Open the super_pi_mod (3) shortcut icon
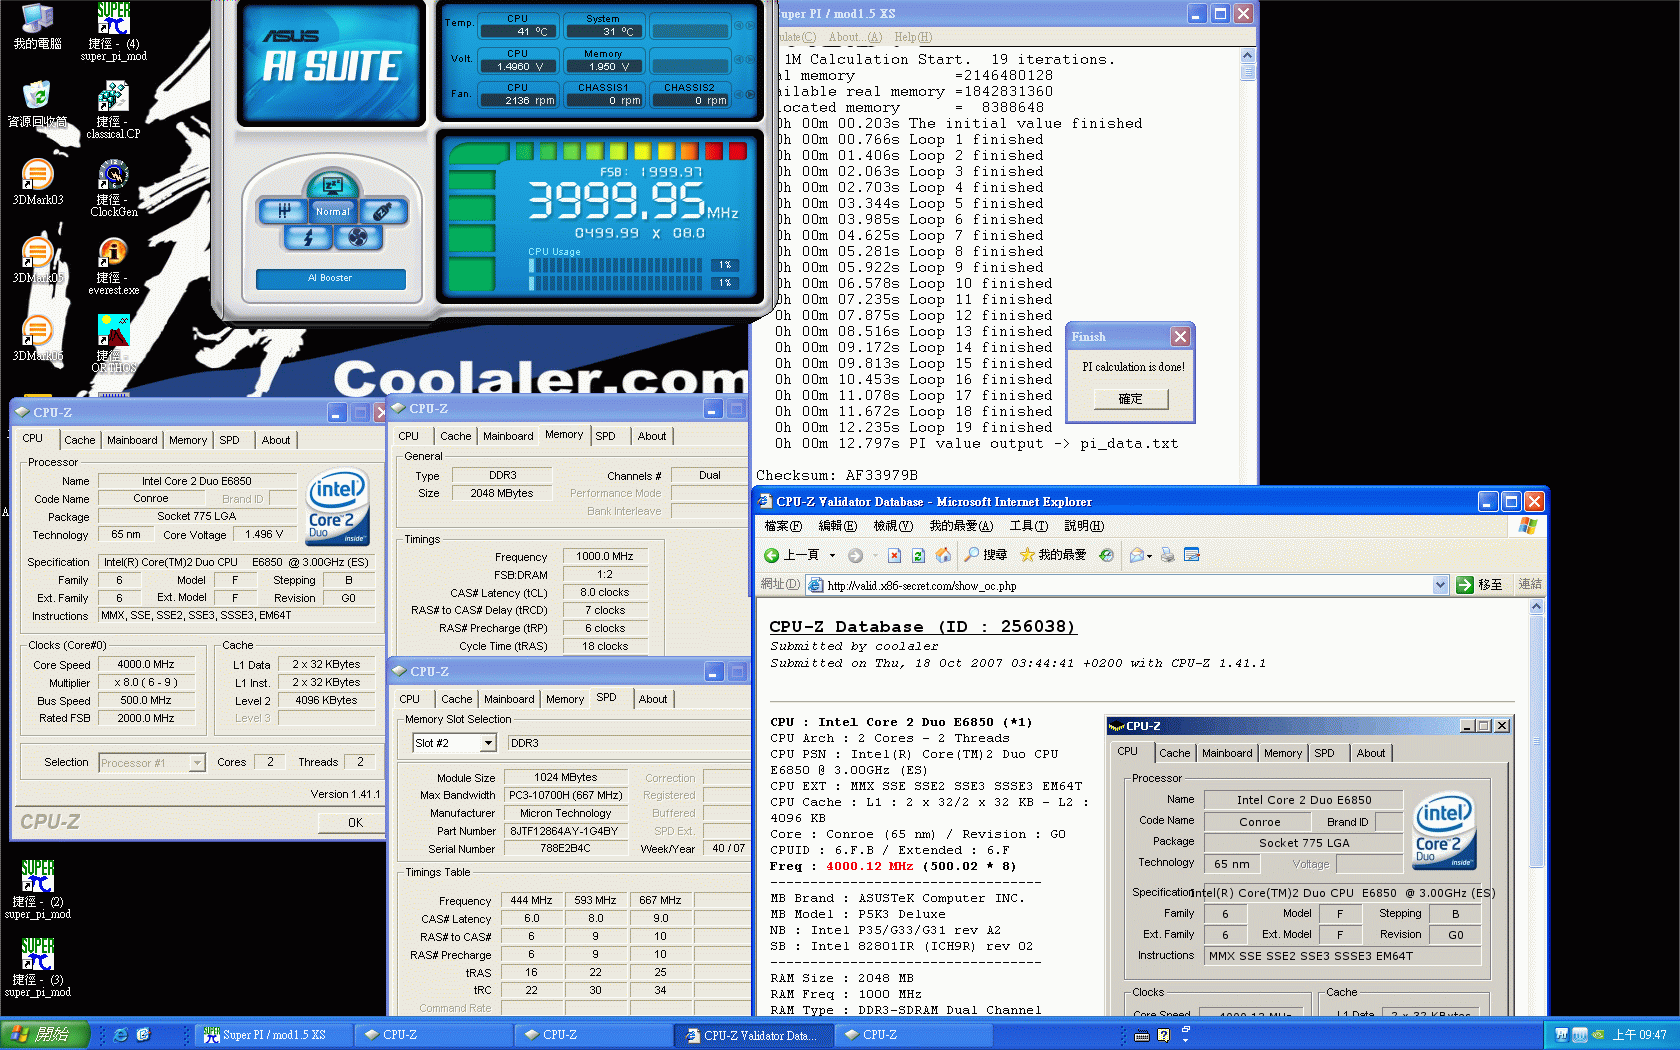Screen dimensions: 1680x1050 coord(37,967)
